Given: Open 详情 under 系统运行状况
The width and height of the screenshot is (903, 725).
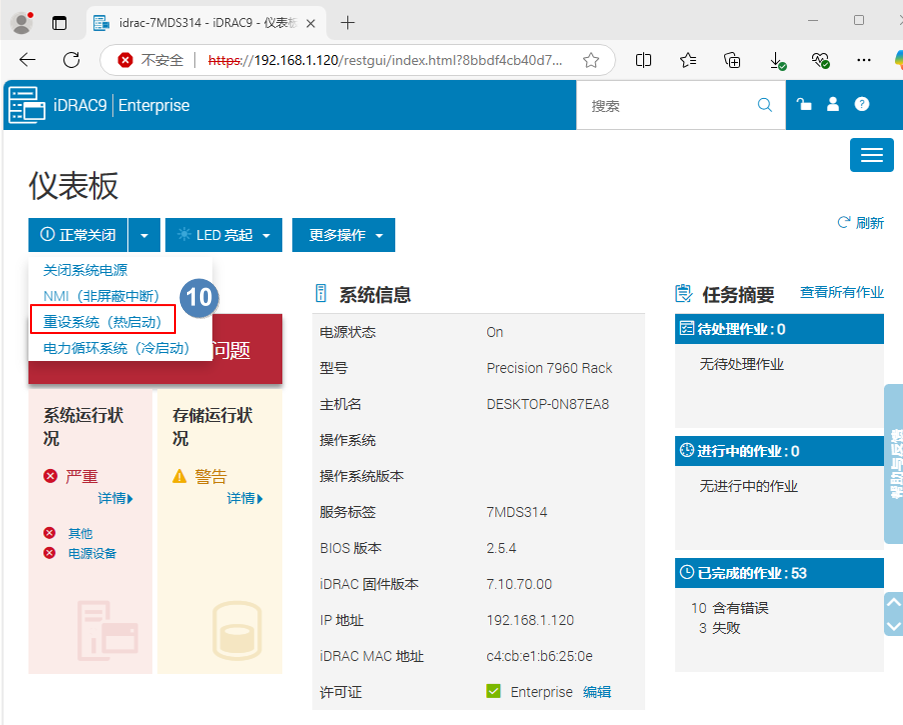Looking at the screenshot, I should pos(115,498).
